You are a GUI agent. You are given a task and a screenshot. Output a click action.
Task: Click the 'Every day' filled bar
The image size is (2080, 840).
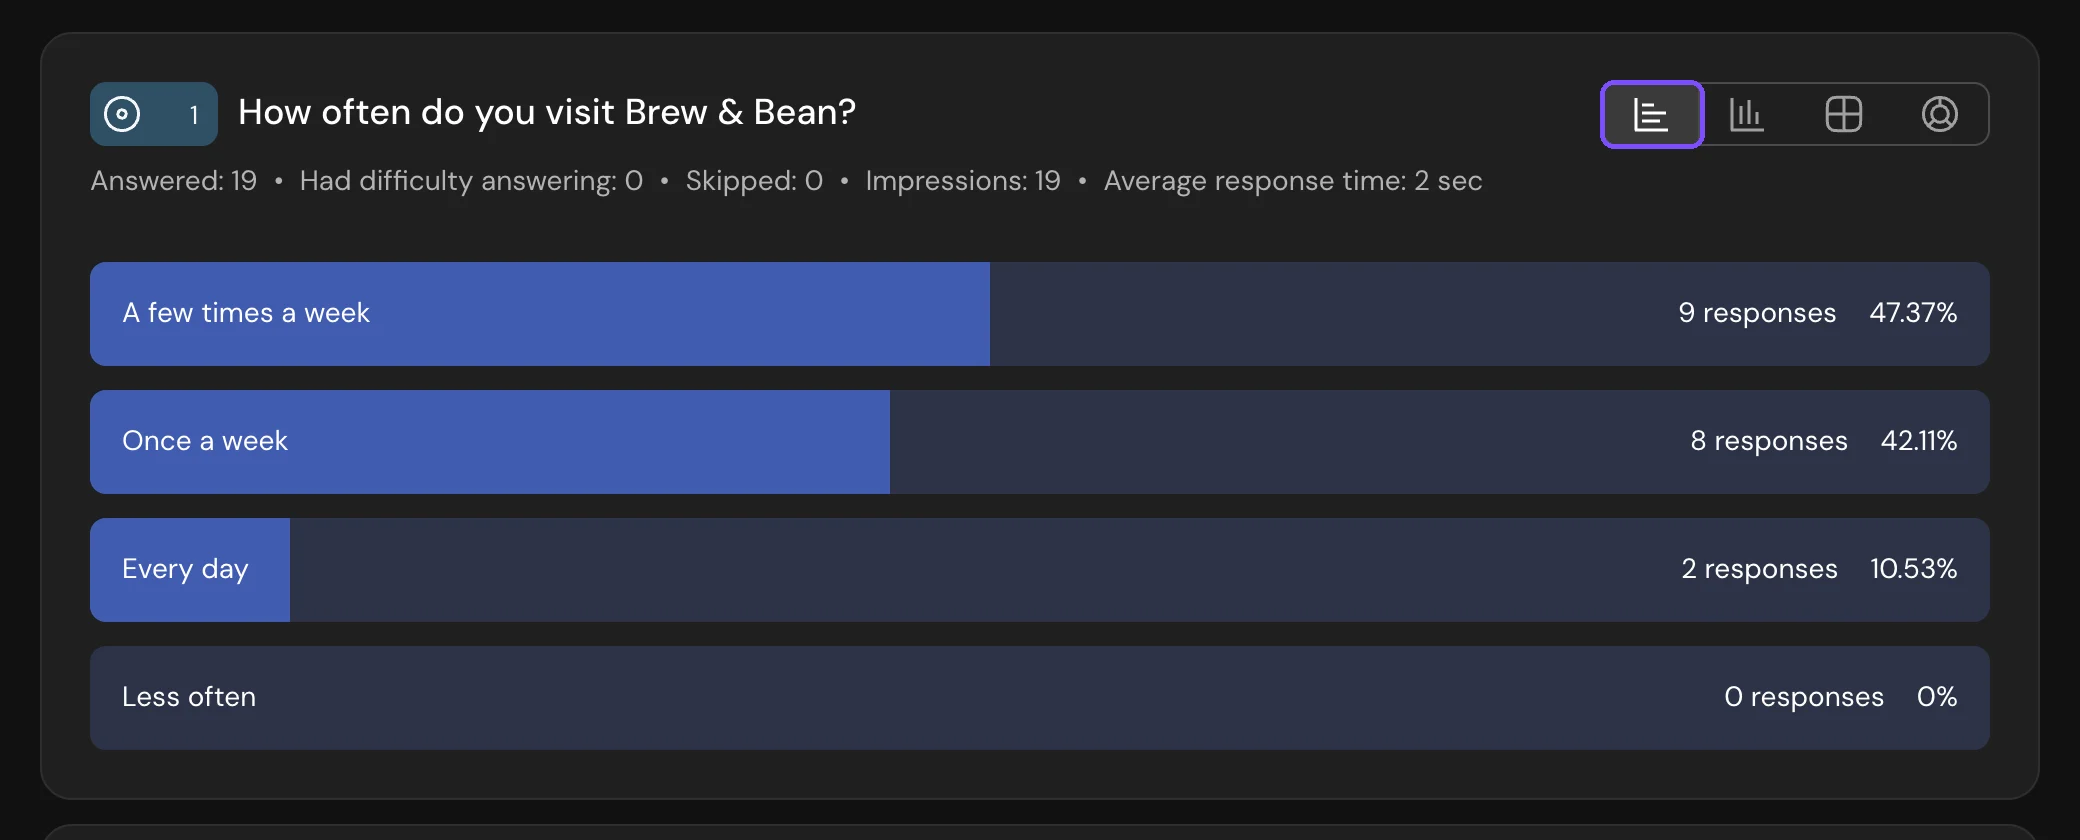(x=190, y=570)
